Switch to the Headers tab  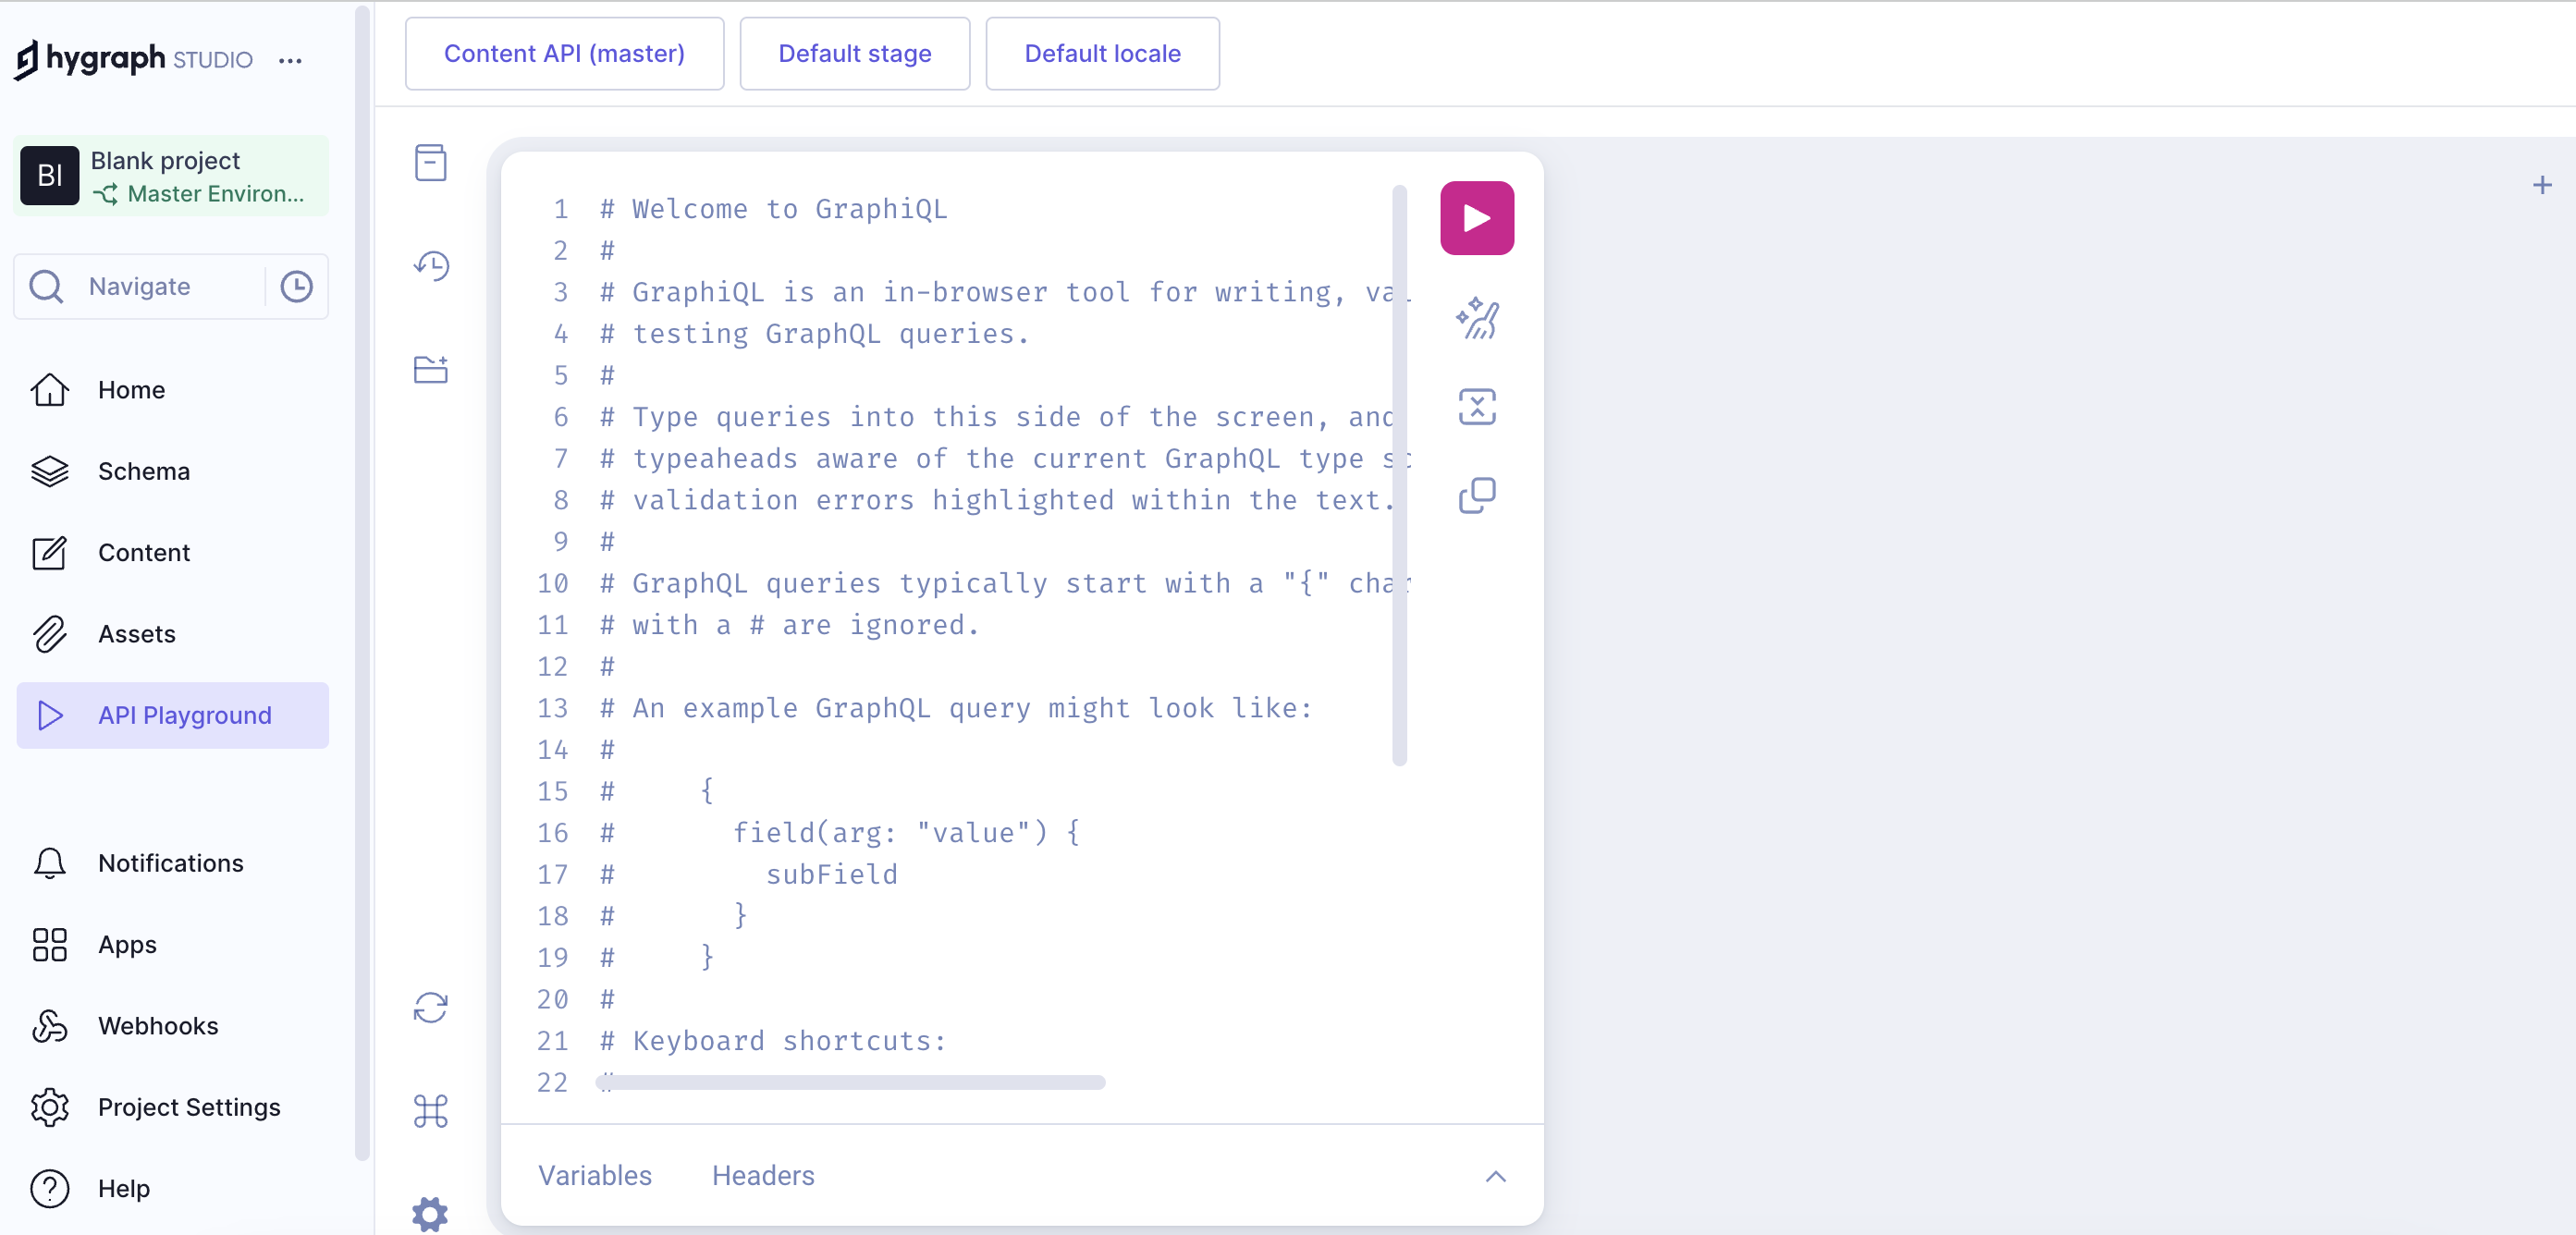[x=763, y=1175]
